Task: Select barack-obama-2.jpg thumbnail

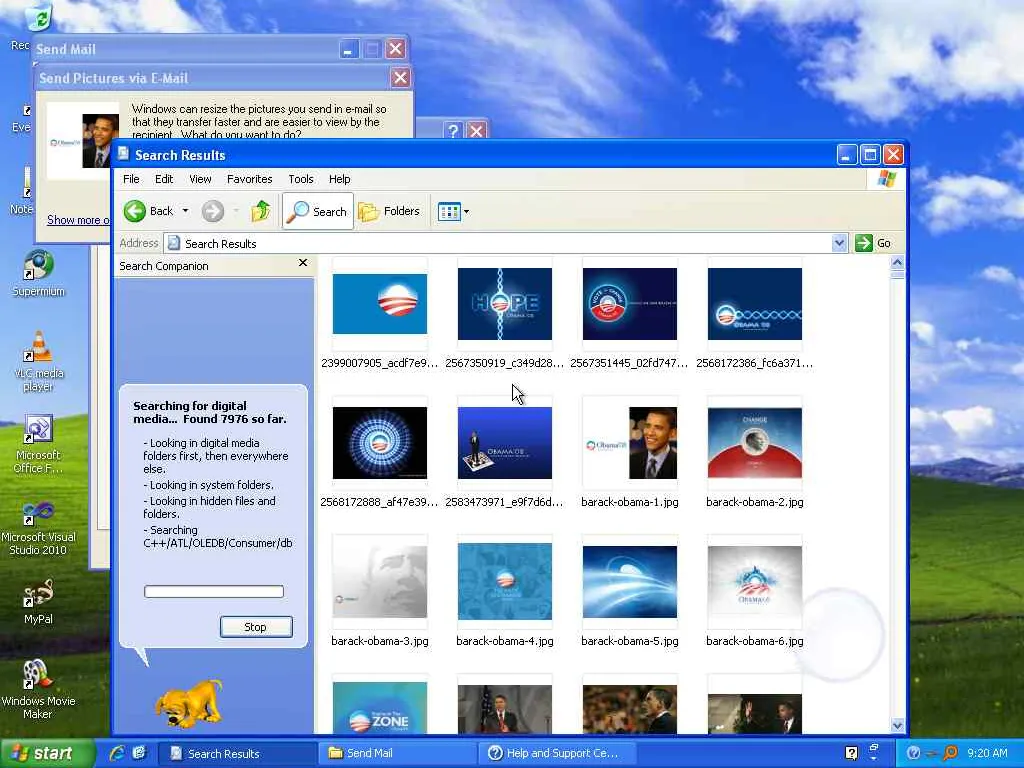Action: tap(754, 443)
